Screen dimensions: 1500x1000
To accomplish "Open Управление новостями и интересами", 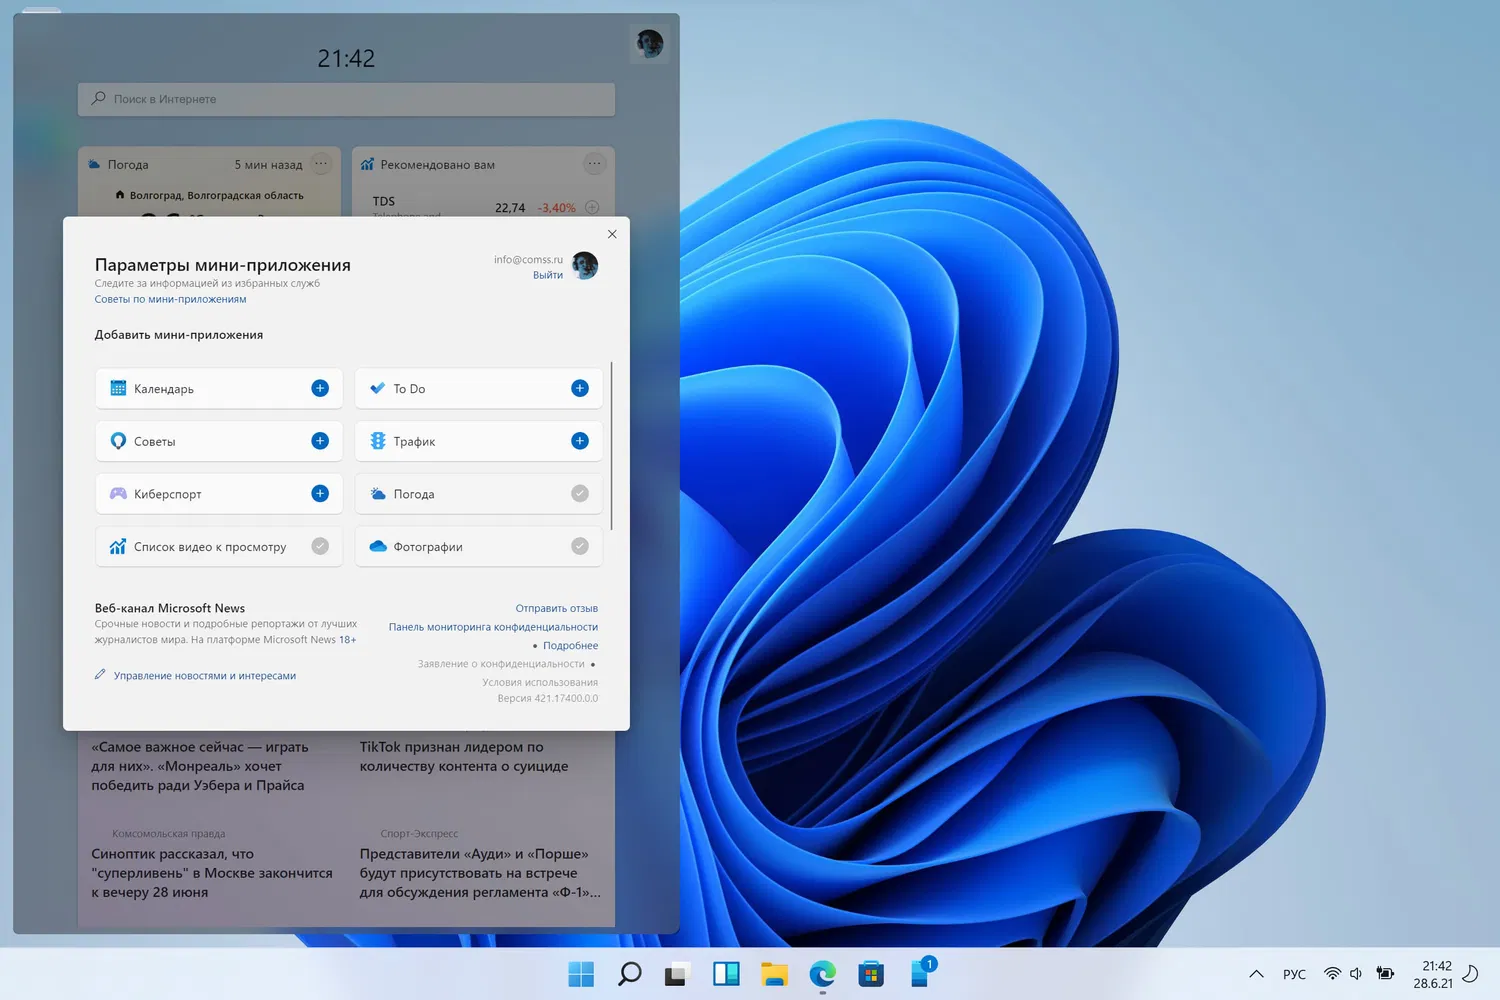I will click(204, 676).
